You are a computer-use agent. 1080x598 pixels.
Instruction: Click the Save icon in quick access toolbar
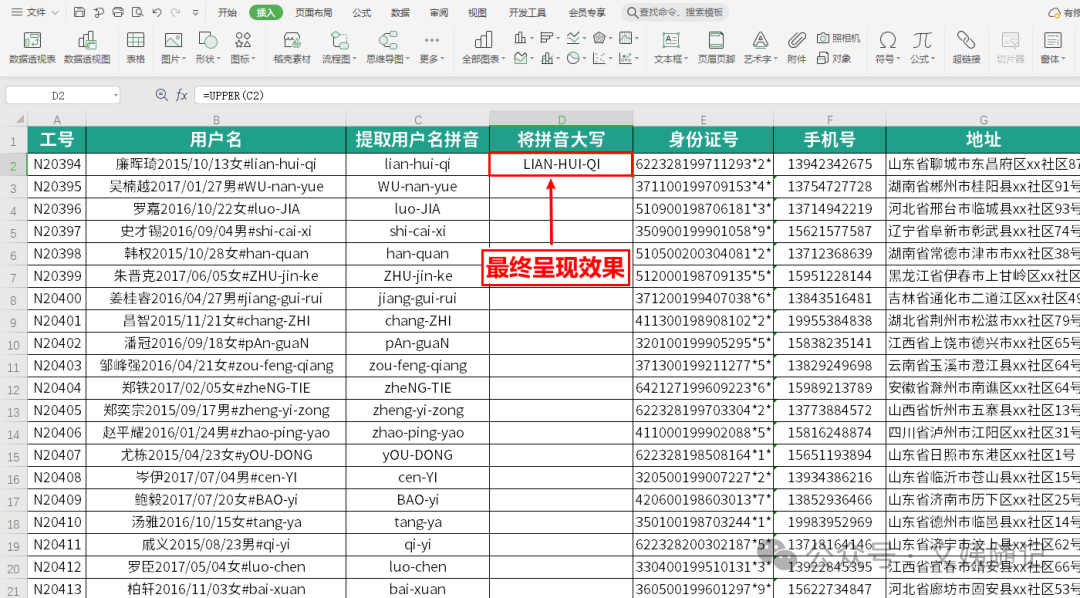[79, 12]
